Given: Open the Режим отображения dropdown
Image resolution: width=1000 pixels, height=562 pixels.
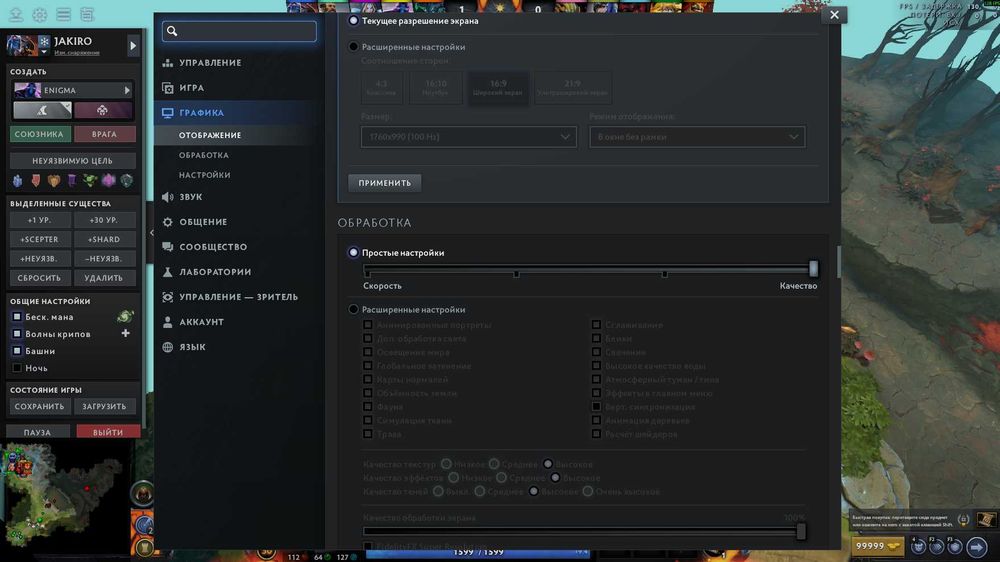Looking at the screenshot, I should point(697,137).
